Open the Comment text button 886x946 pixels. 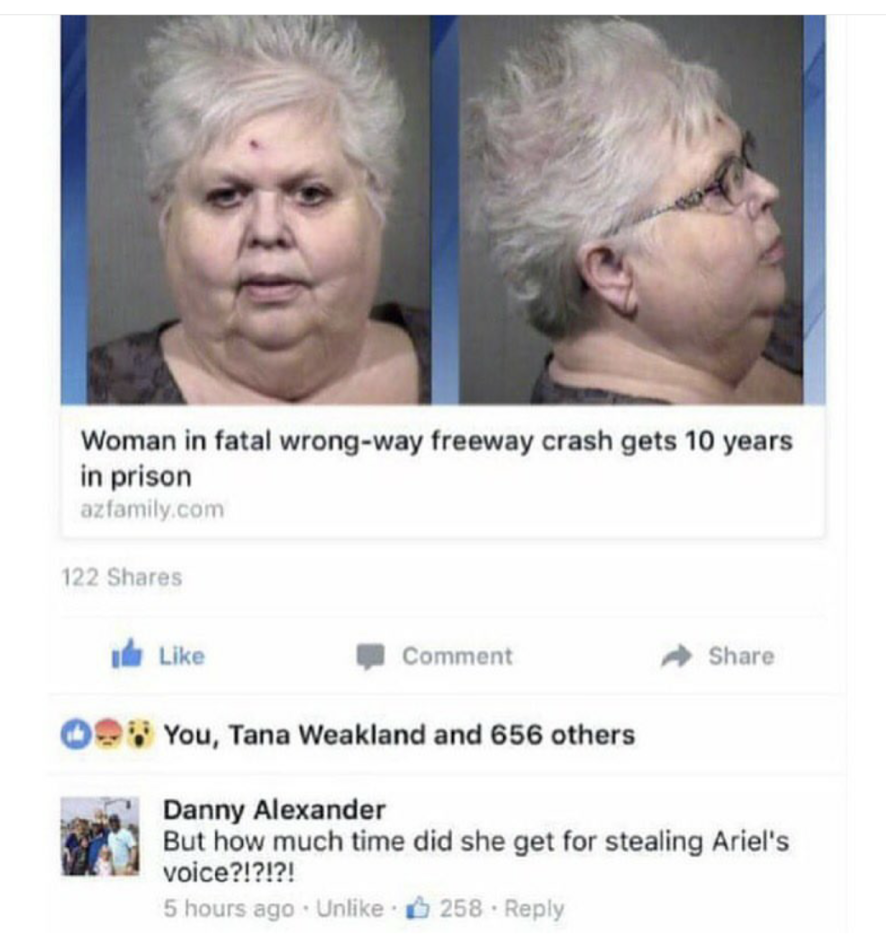click(457, 656)
